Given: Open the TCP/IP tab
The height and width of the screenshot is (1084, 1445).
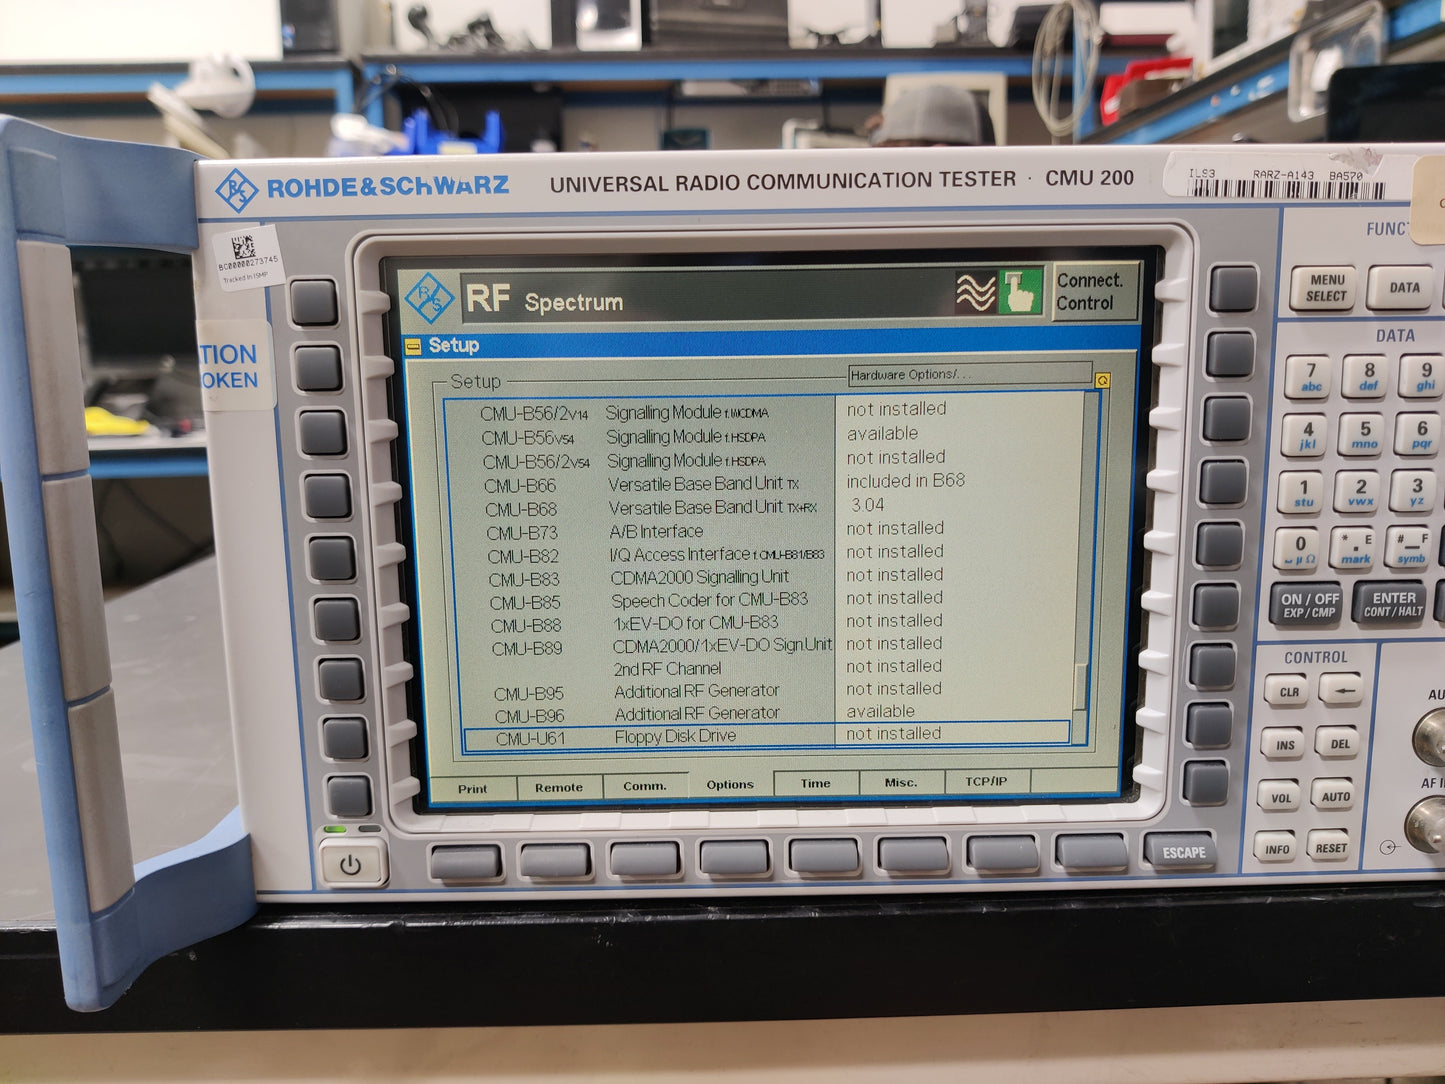Looking at the screenshot, I should 986,781.
